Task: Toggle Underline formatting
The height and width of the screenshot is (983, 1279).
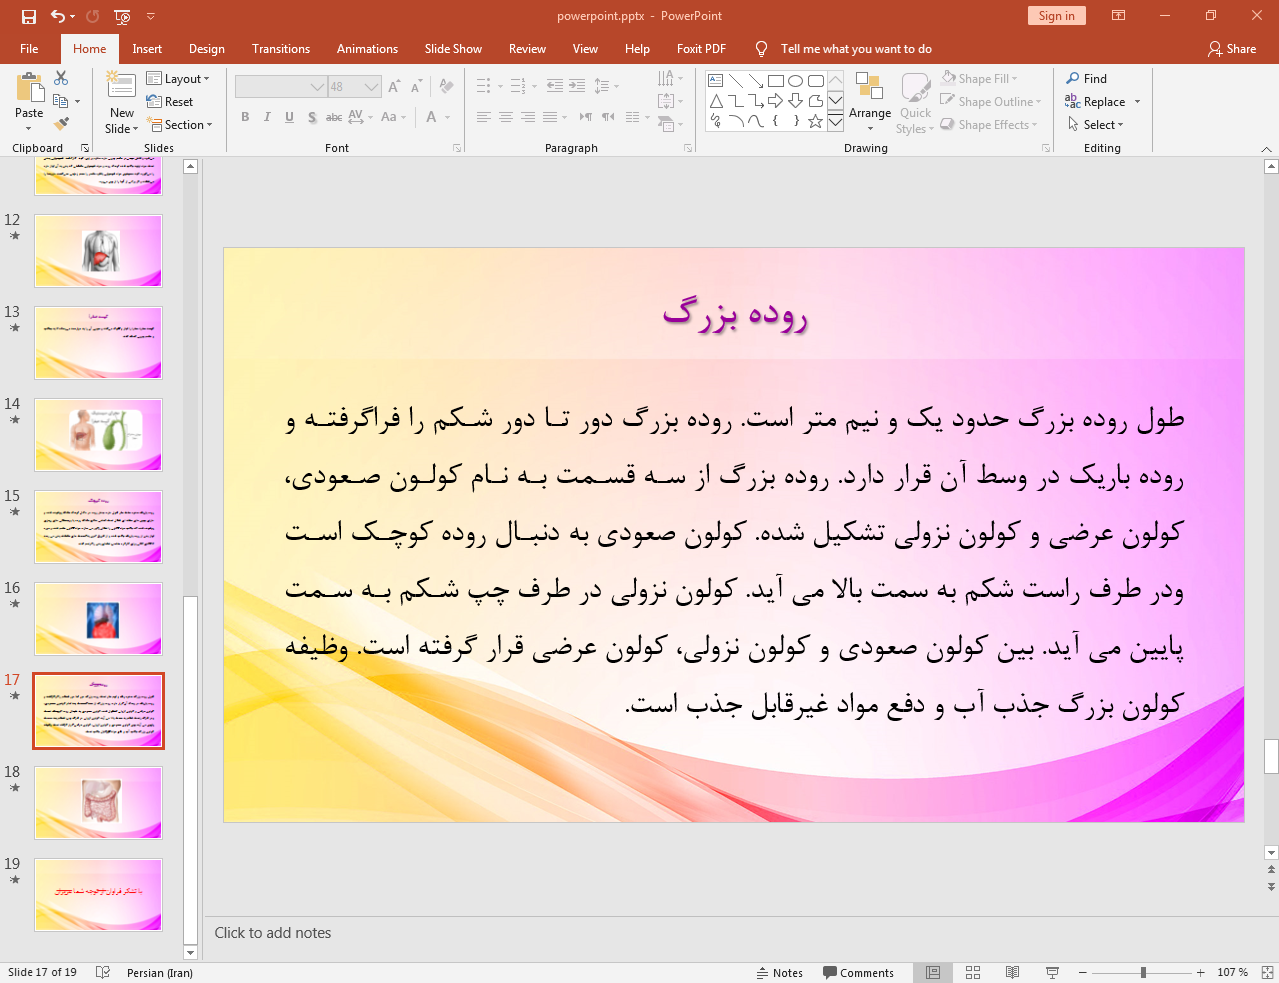Action: pos(289,117)
